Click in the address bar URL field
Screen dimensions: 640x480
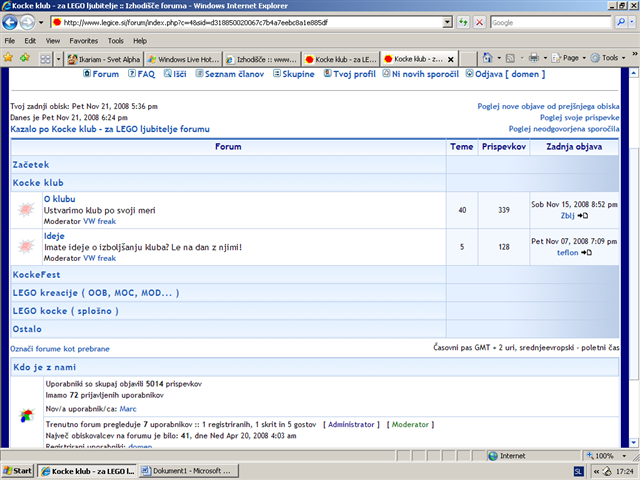click(x=247, y=22)
